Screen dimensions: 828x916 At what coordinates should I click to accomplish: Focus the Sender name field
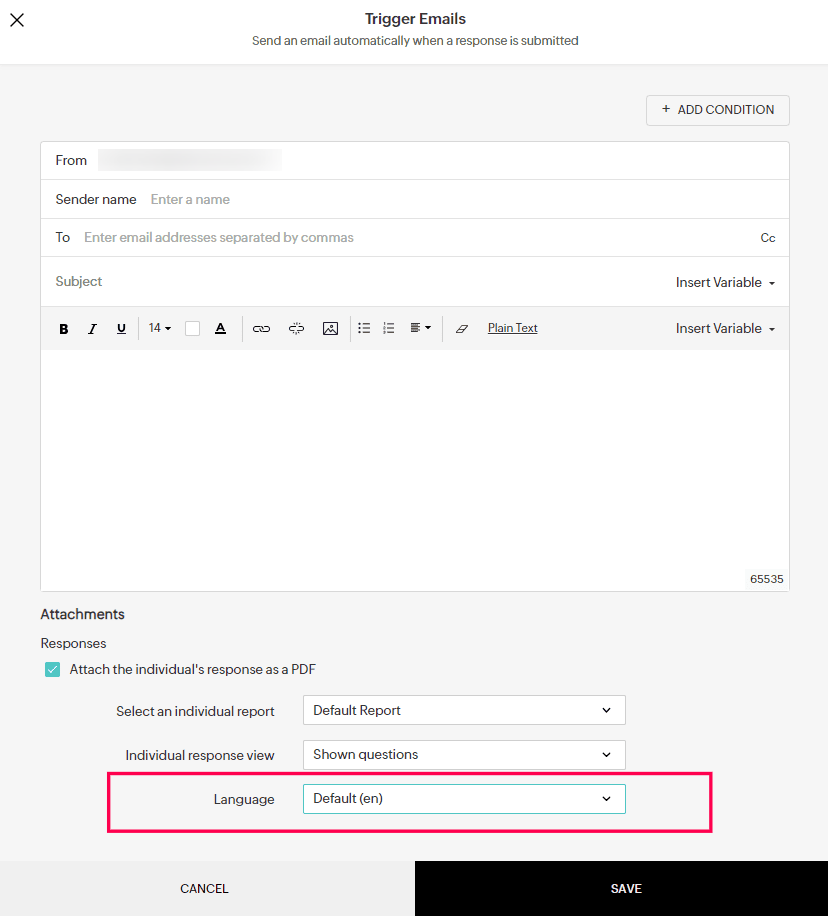pos(415,199)
